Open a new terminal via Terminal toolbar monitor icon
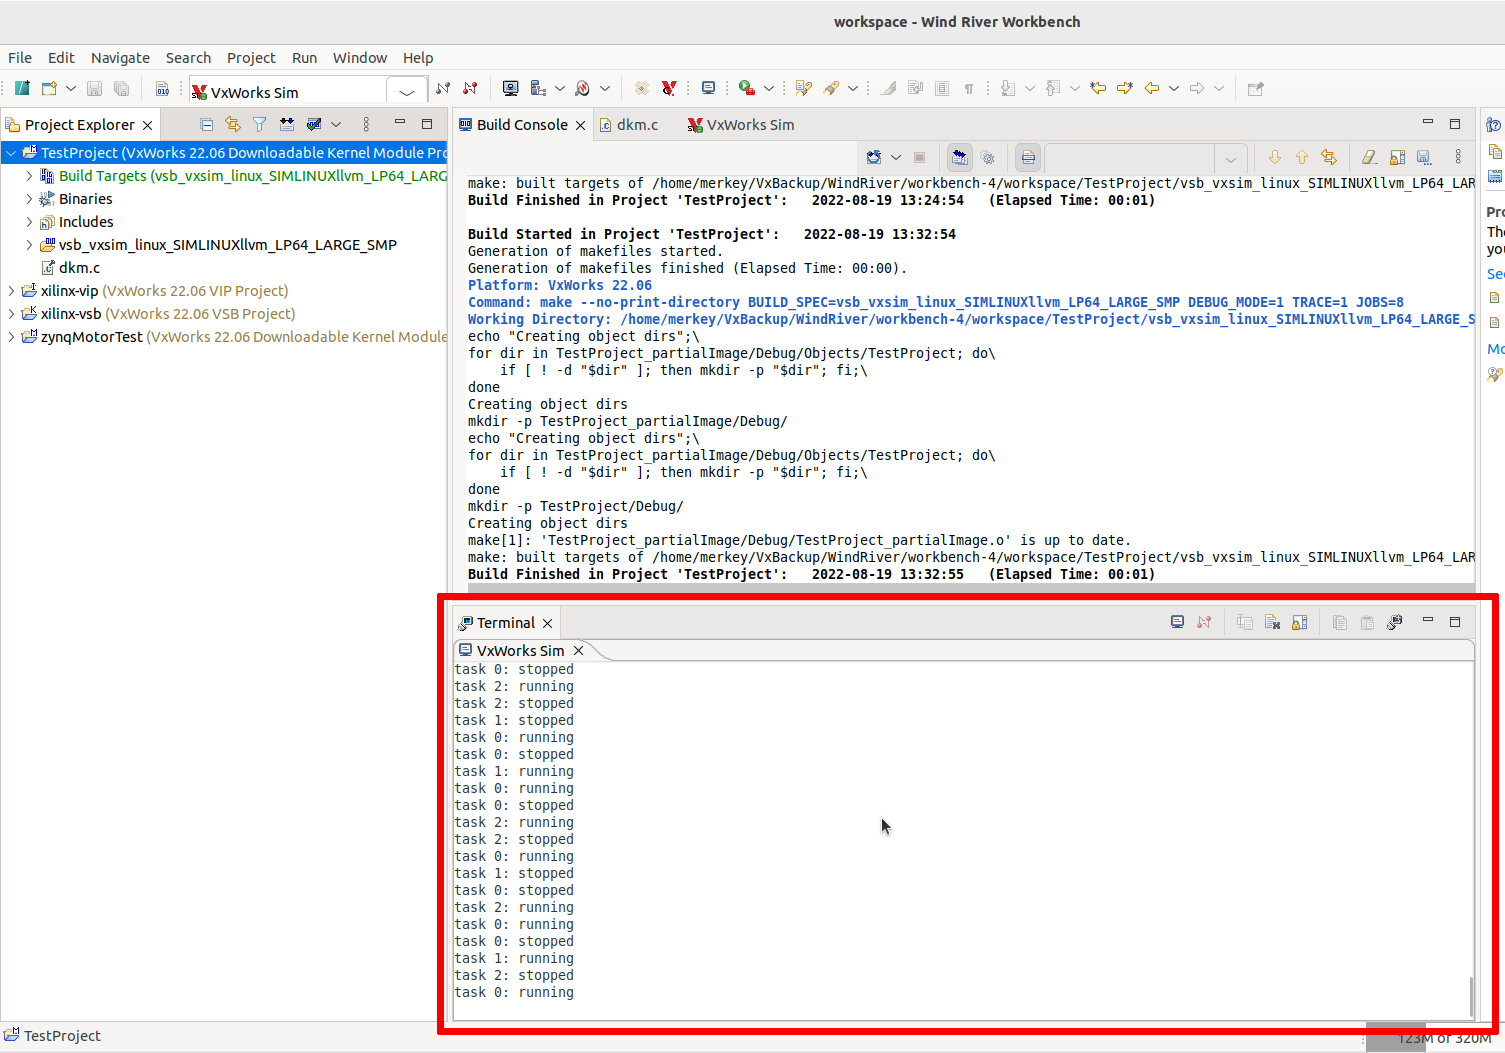1505x1053 pixels. [x=1177, y=622]
